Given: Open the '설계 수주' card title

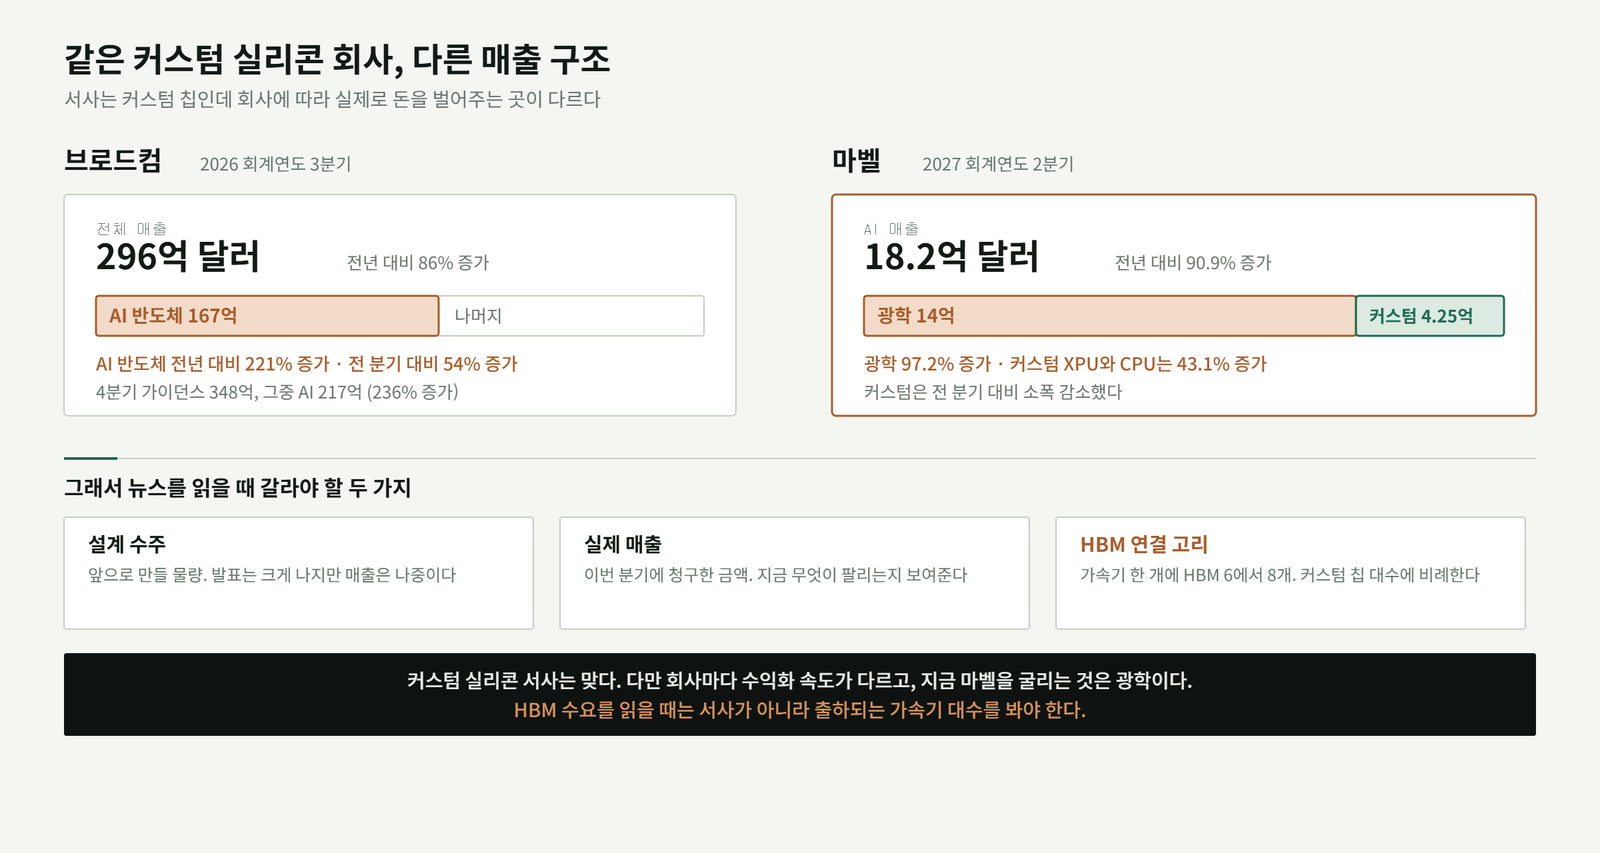Looking at the screenshot, I should tap(127, 544).
